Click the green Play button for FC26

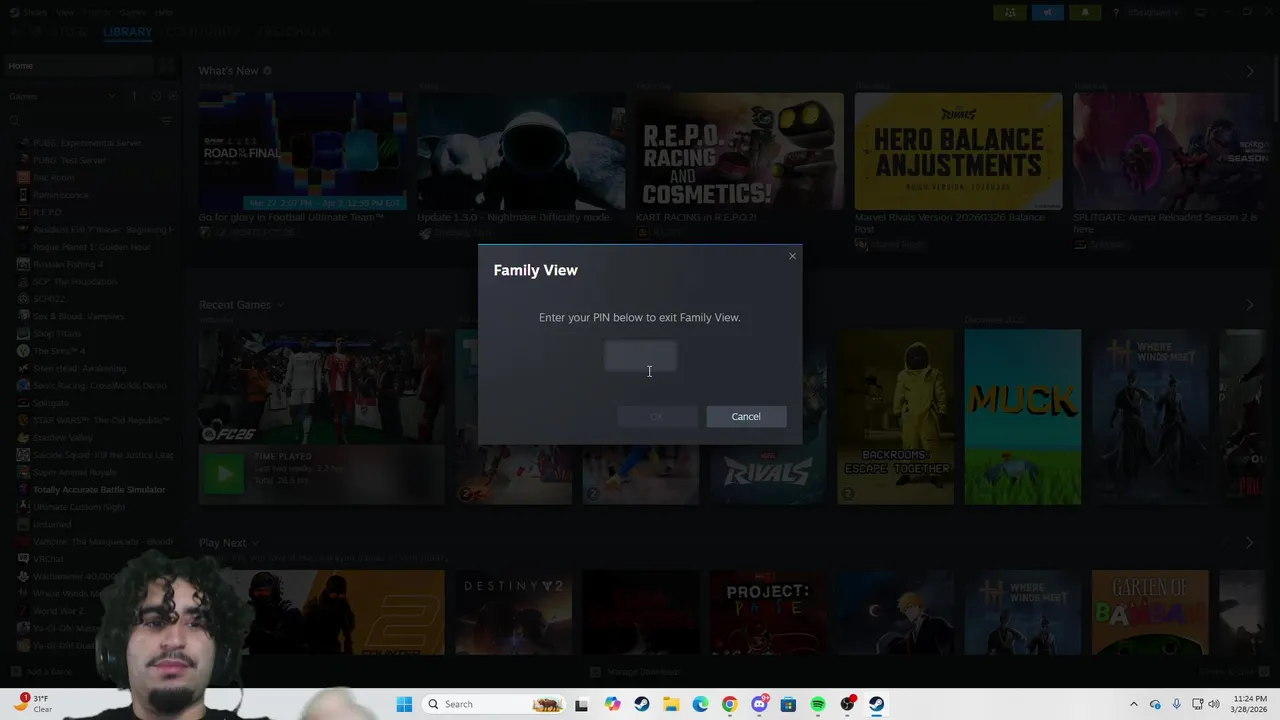pyautogui.click(x=223, y=473)
